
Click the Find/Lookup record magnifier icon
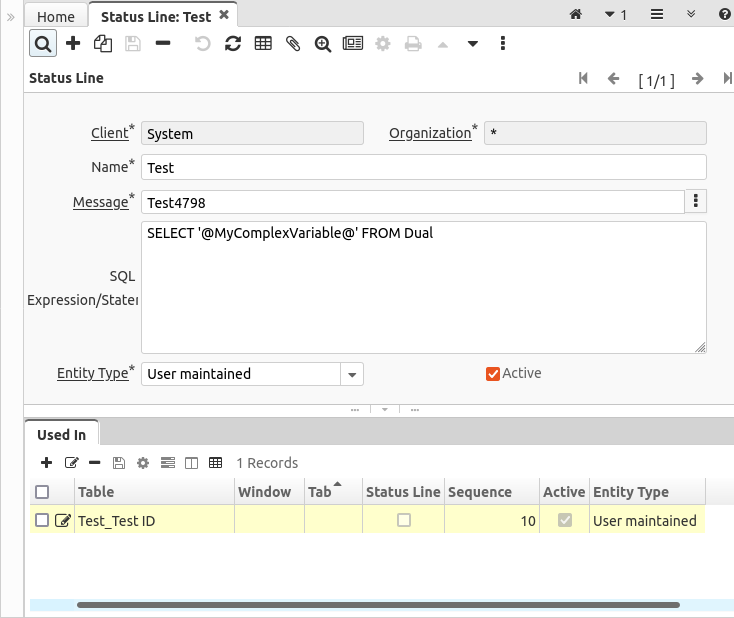click(43, 44)
